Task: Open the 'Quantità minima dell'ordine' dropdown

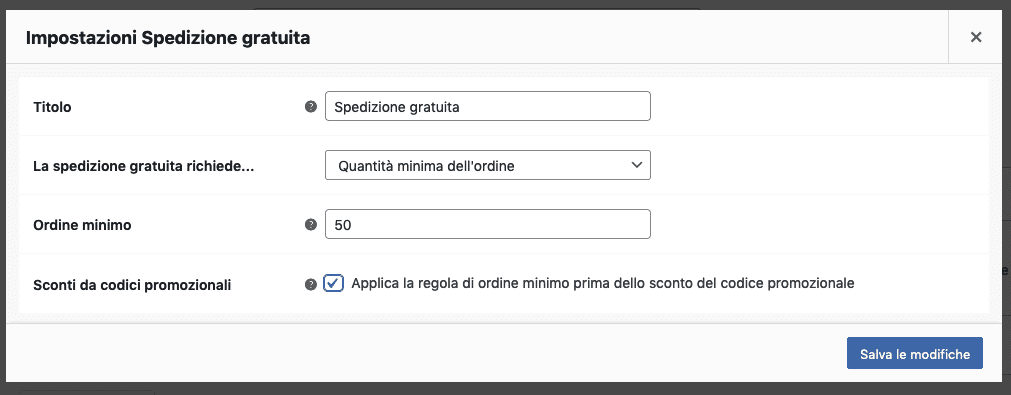Action: coord(487,165)
